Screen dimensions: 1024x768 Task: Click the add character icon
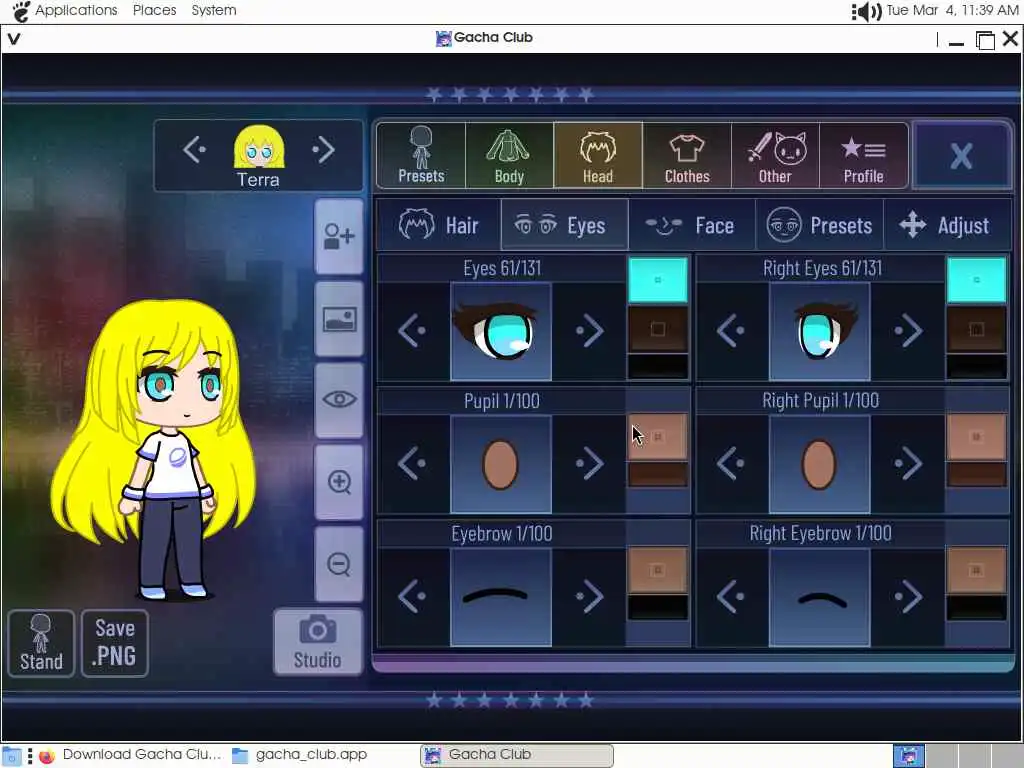click(339, 236)
